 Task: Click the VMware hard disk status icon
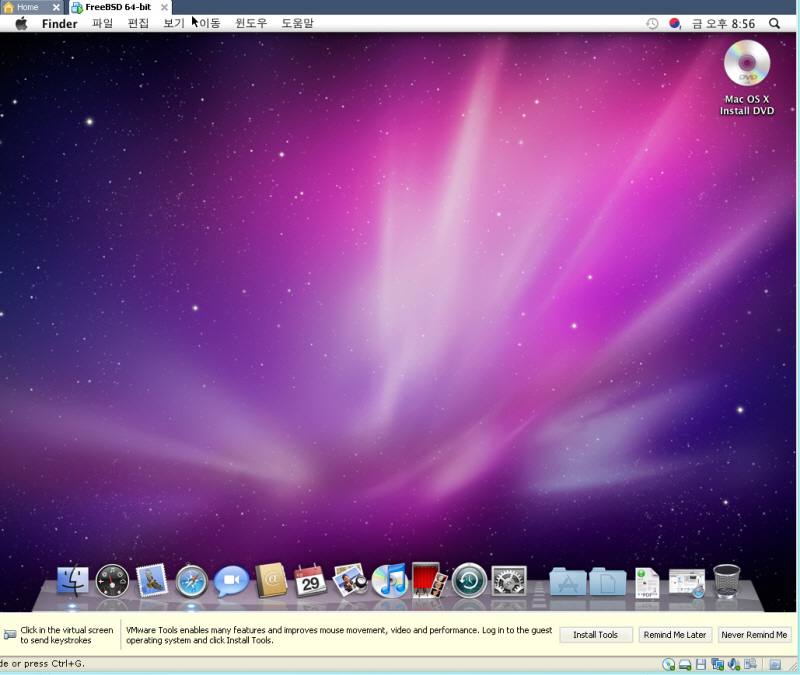pyautogui.click(x=685, y=664)
